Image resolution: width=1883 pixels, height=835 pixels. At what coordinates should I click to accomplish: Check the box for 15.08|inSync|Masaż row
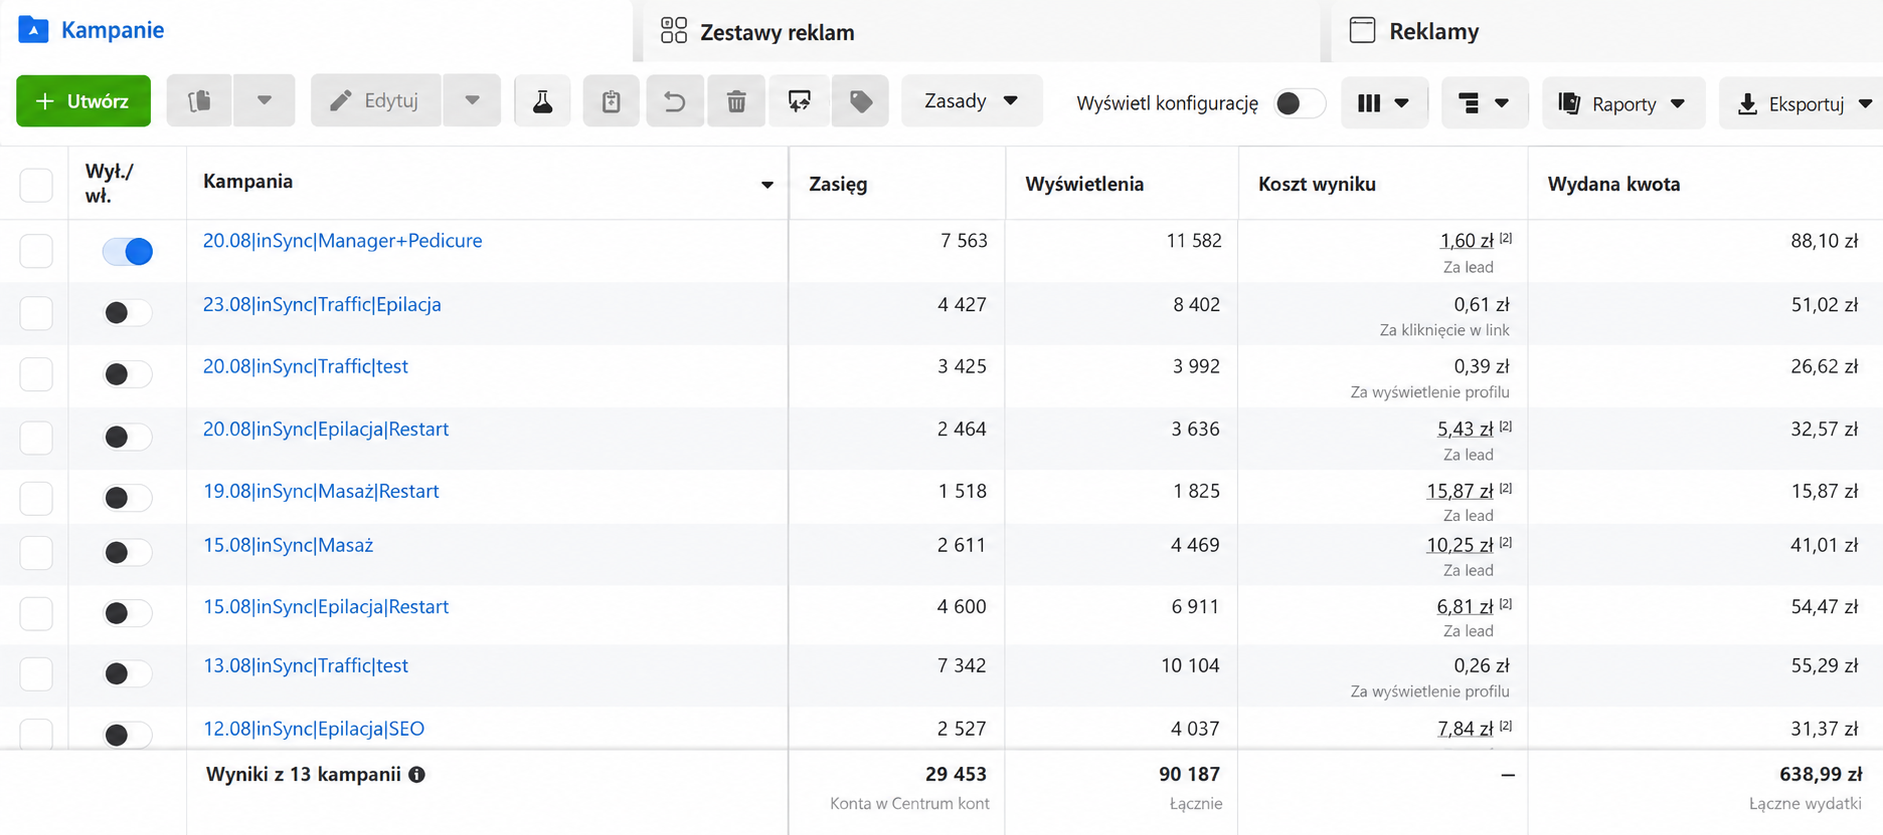pyautogui.click(x=36, y=552)
